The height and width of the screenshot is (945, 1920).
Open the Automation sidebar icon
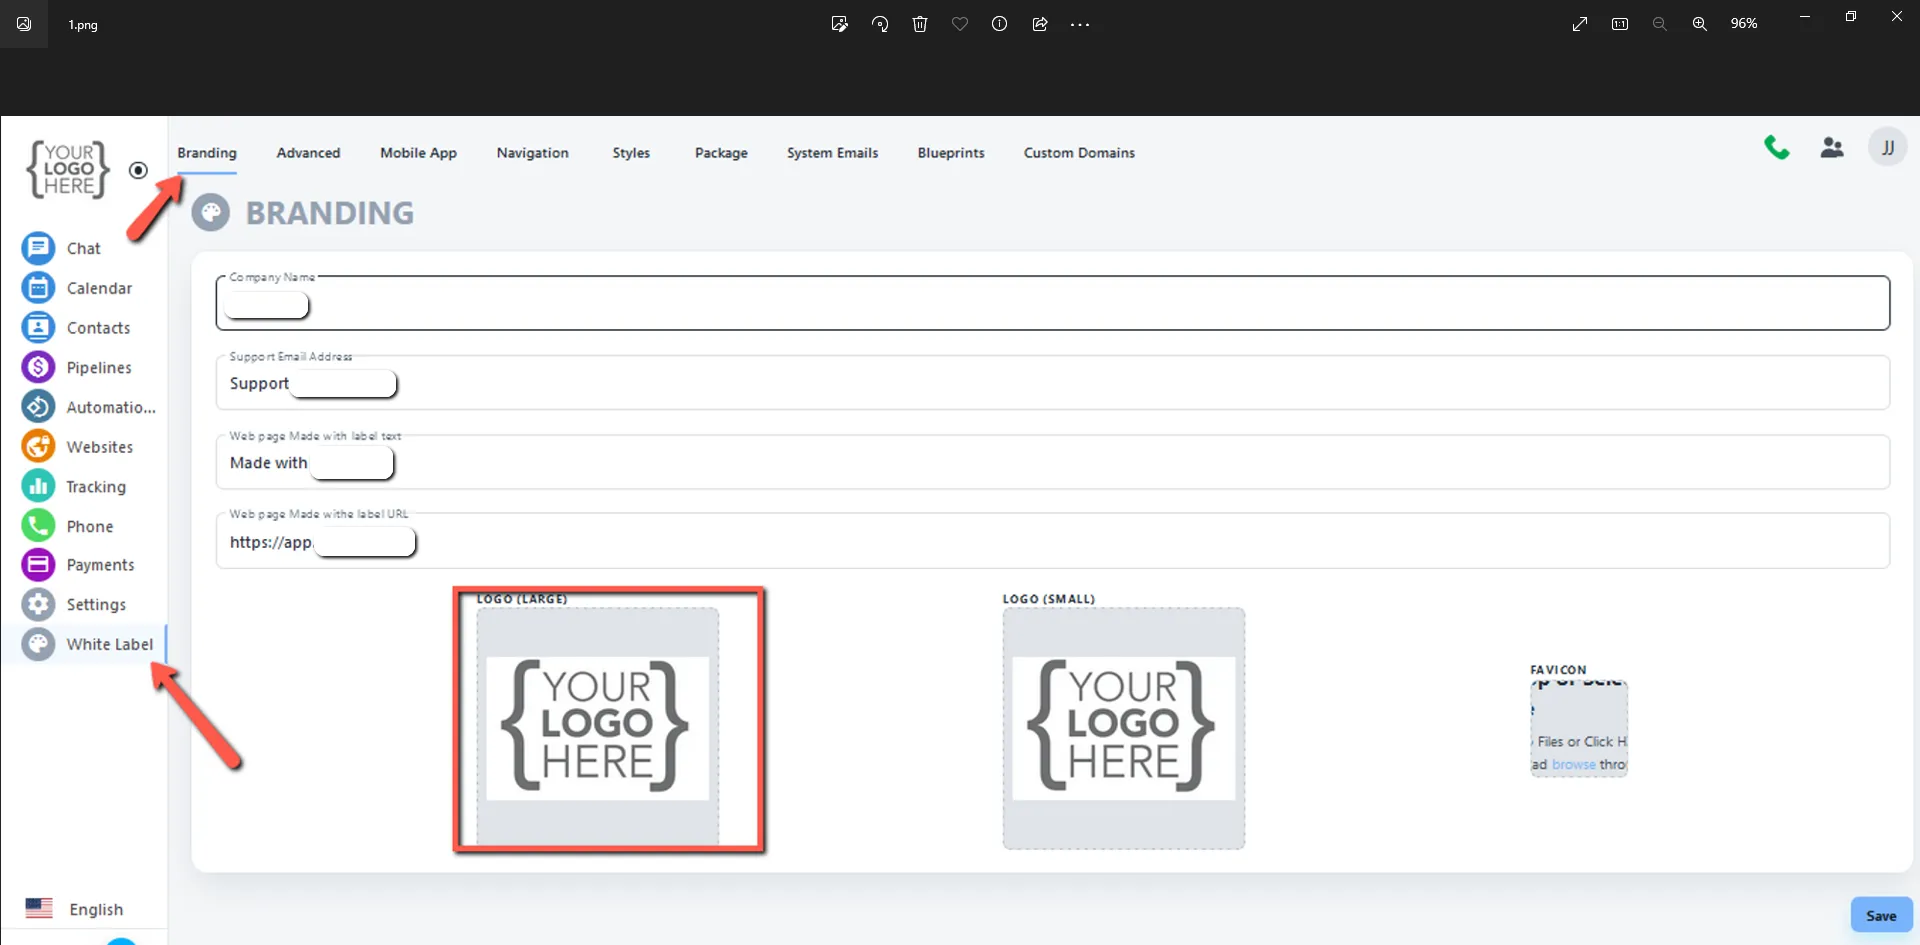[x=38, y=407]
